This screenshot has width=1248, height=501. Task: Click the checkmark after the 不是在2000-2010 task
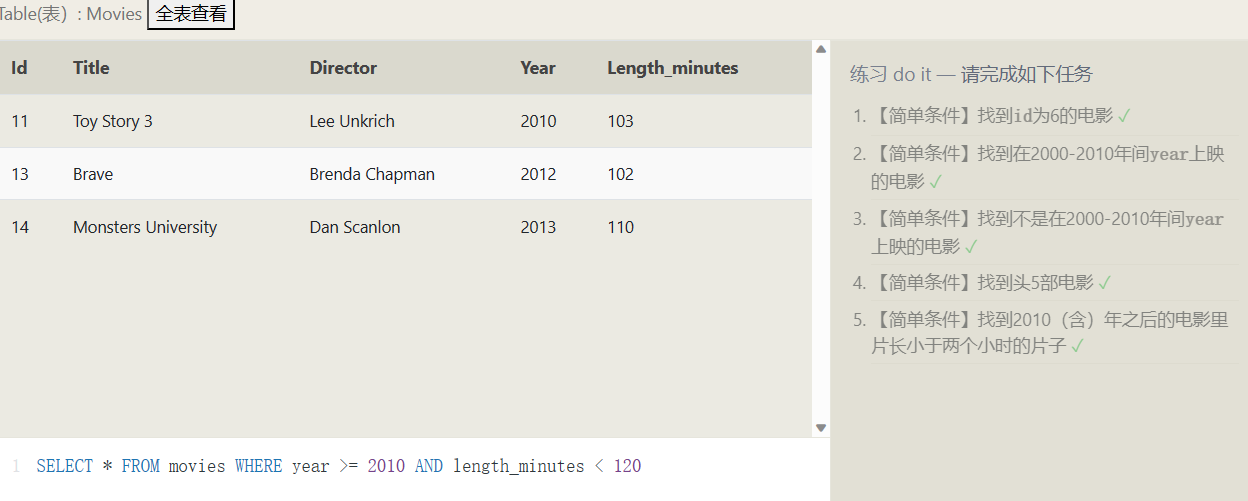click(x=971, y=246)
